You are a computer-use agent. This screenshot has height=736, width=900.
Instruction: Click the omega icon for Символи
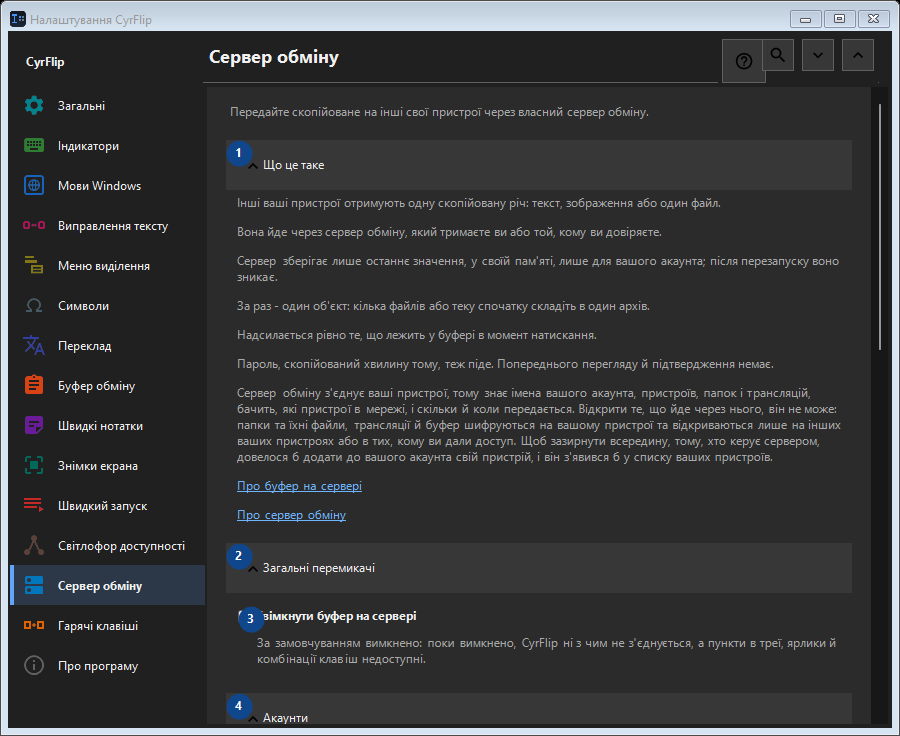[34, 306]
